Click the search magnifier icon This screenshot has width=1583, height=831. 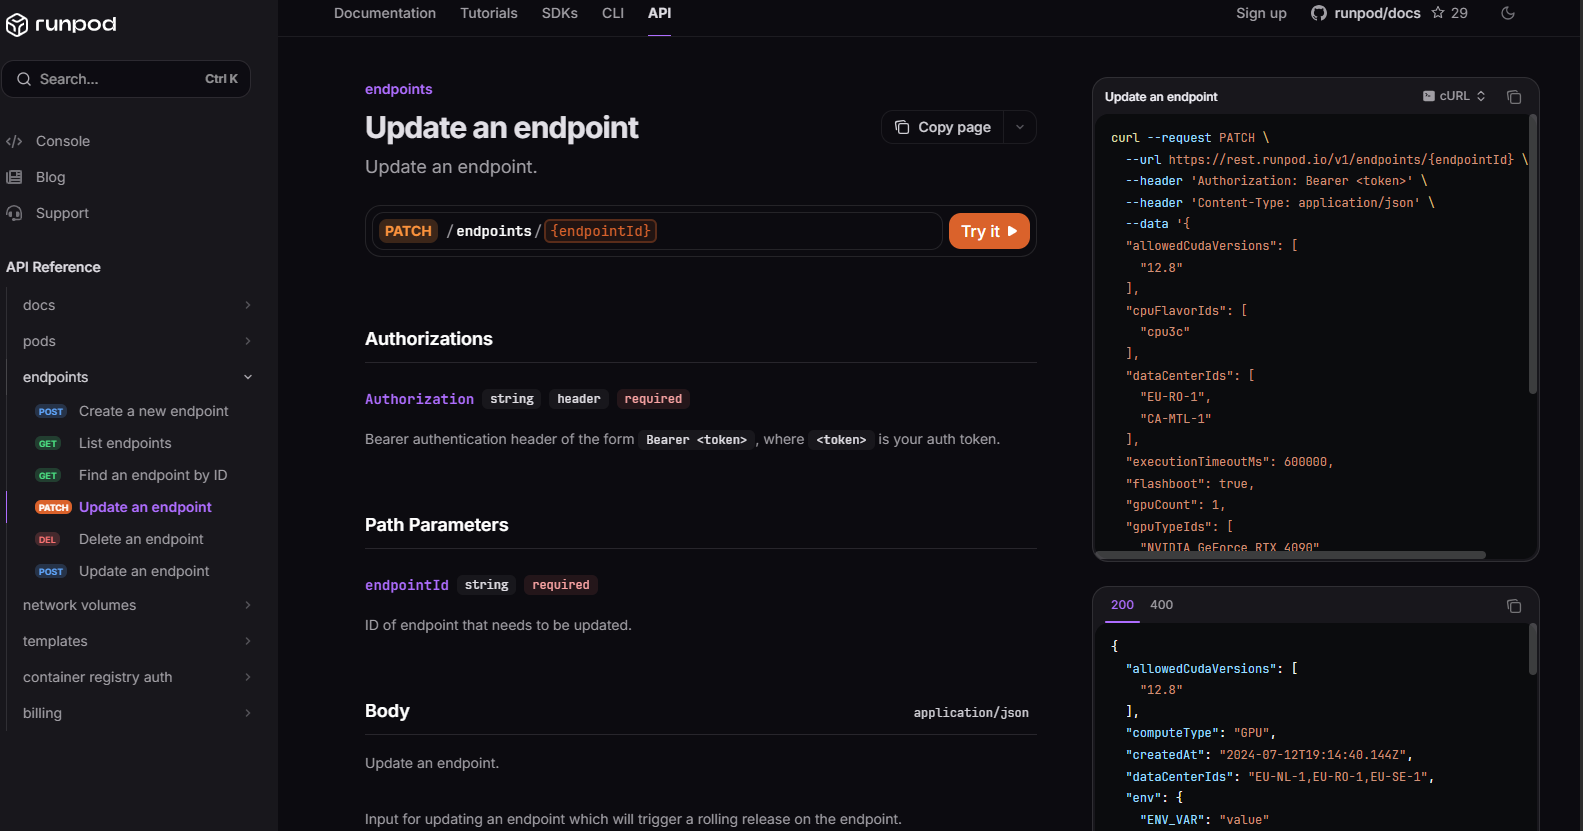click(x=24, y=79)
